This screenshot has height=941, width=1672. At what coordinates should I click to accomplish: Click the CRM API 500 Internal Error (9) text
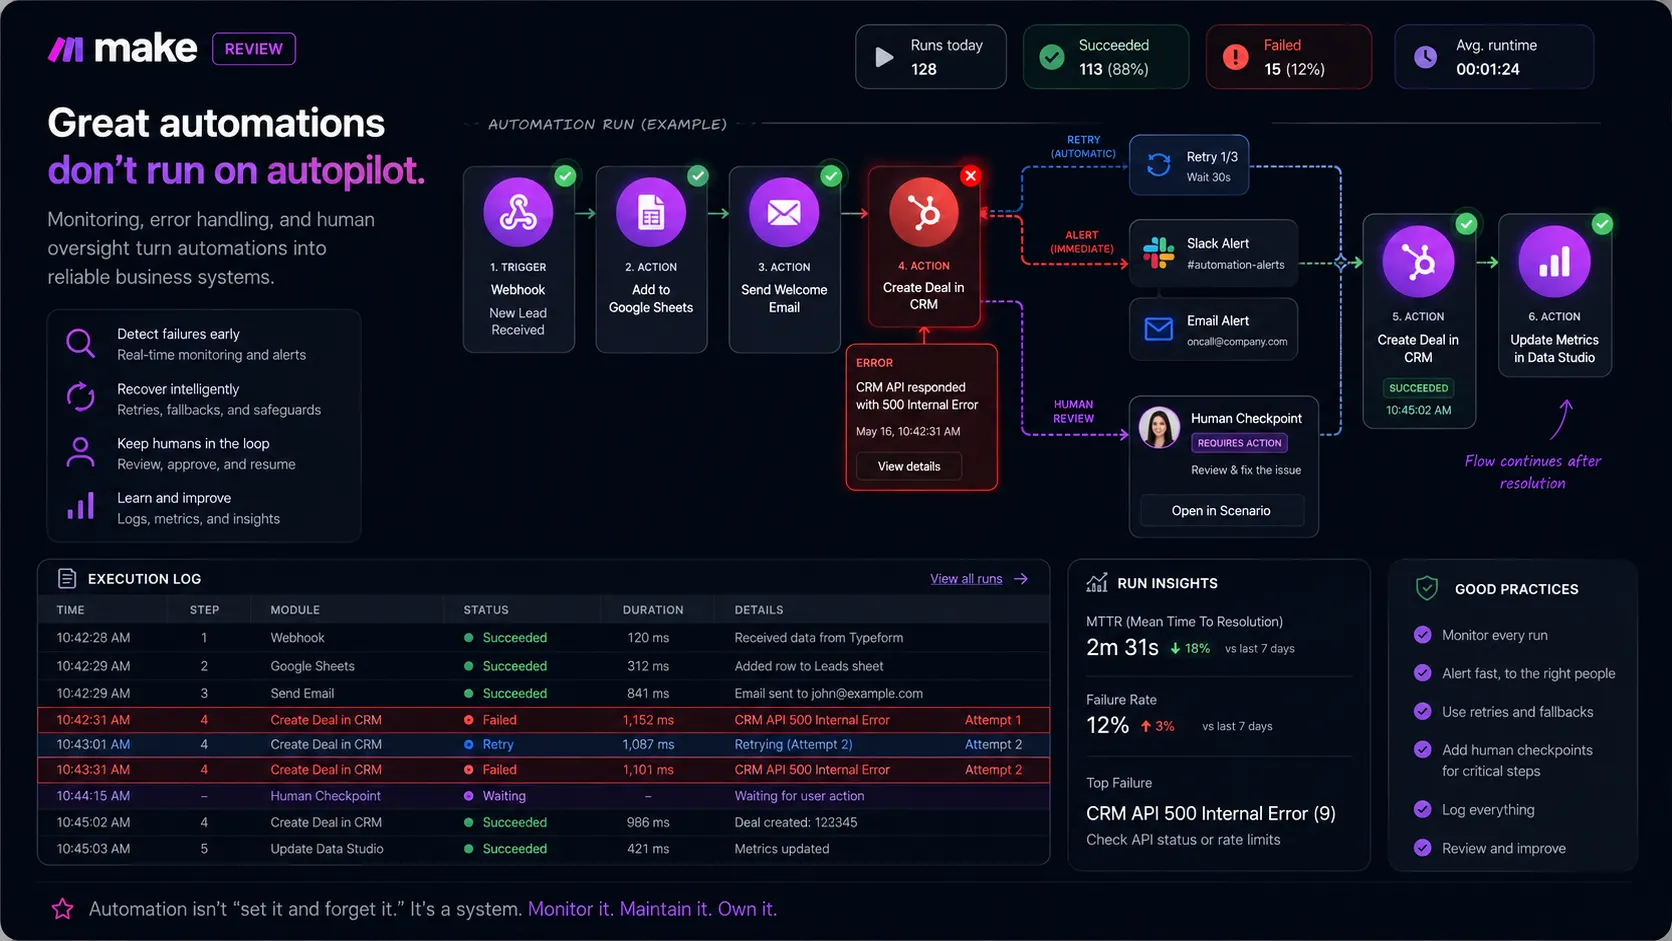pyautogui.click(x=1211, y=813)
